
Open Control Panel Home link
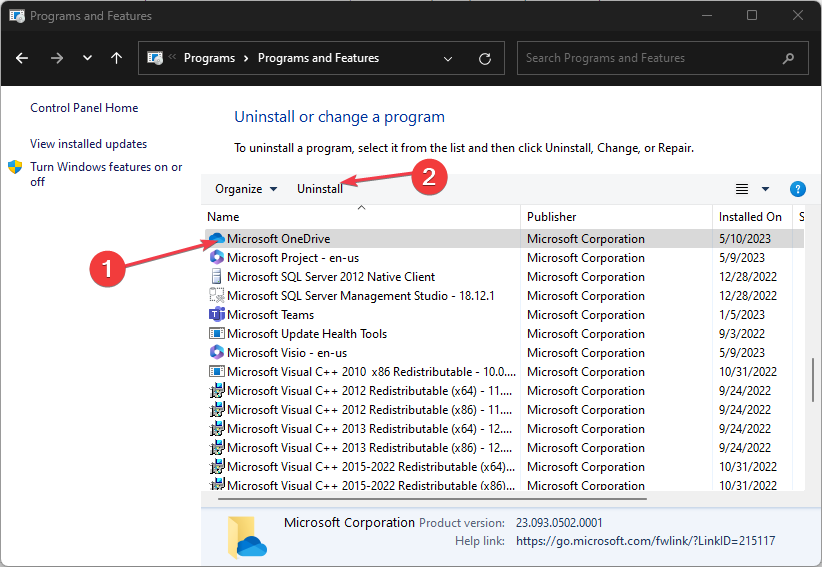[x=84, y=107]
